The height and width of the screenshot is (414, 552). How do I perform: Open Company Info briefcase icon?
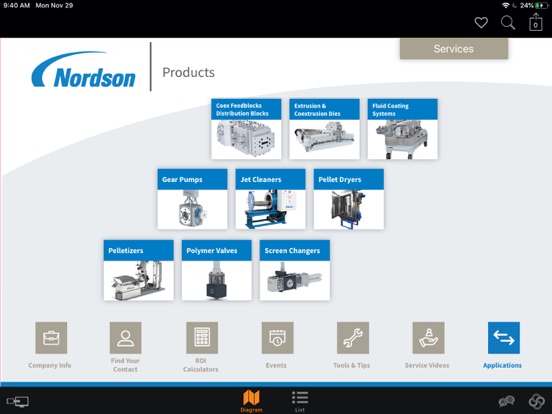coord(51,338)
